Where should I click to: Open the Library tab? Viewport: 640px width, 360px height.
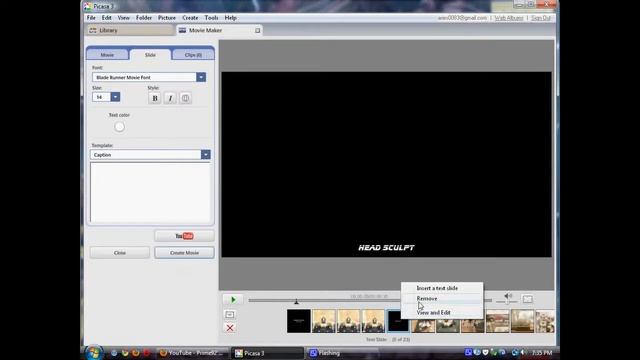coord(130,30)
